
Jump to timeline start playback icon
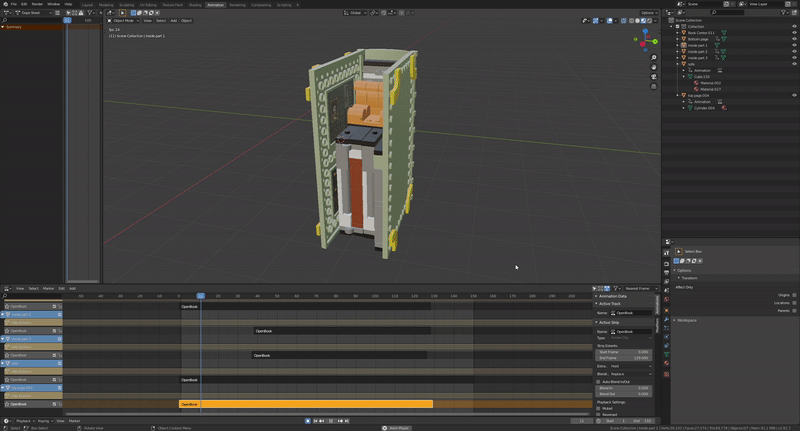pos(315,421)
